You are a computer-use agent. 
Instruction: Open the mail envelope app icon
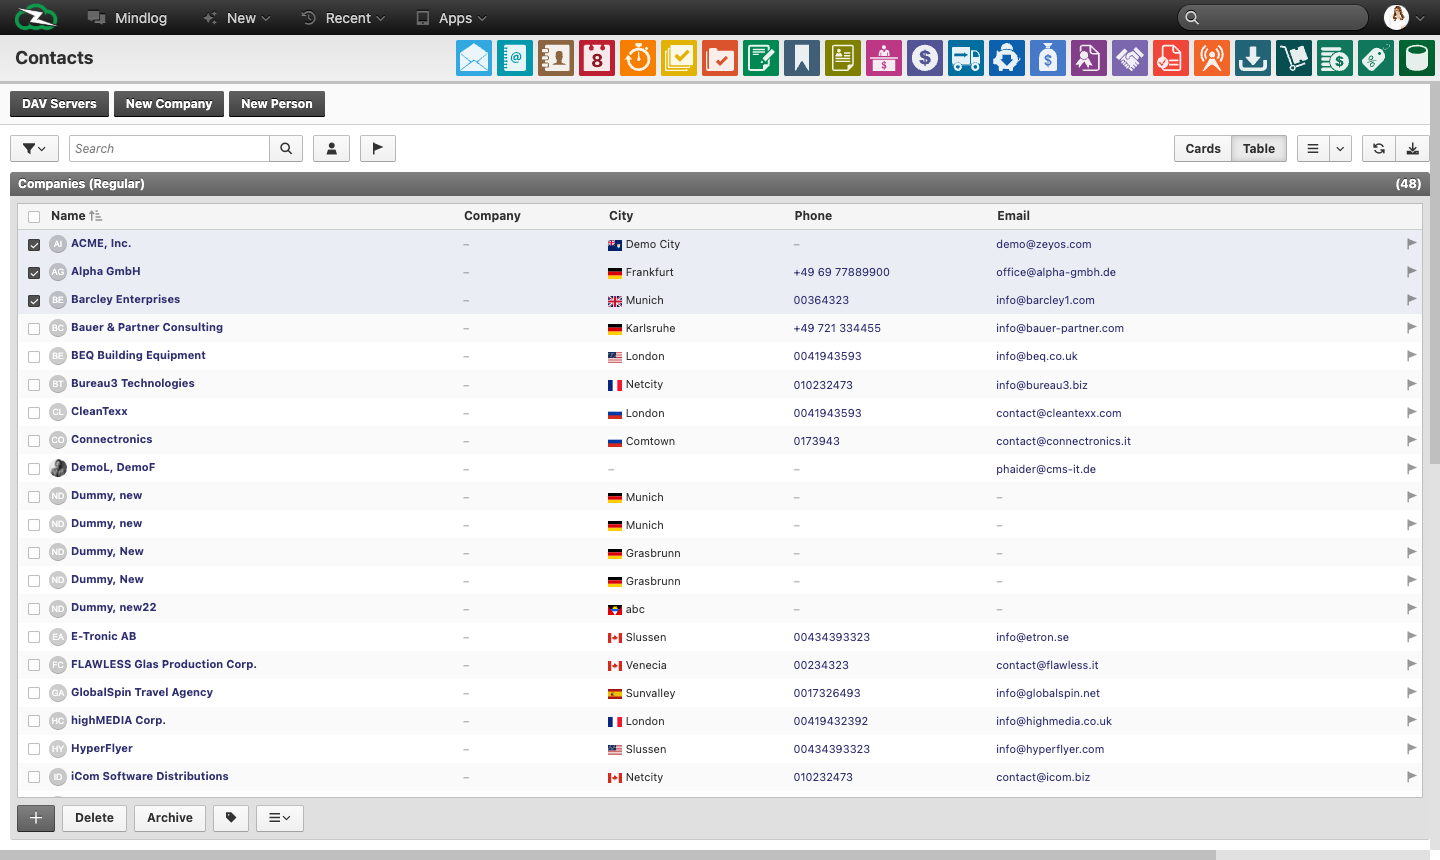click(474, 58)
